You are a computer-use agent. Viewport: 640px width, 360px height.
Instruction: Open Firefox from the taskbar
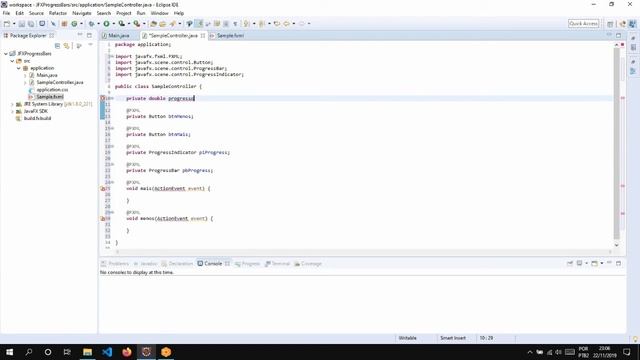(127, 352)
